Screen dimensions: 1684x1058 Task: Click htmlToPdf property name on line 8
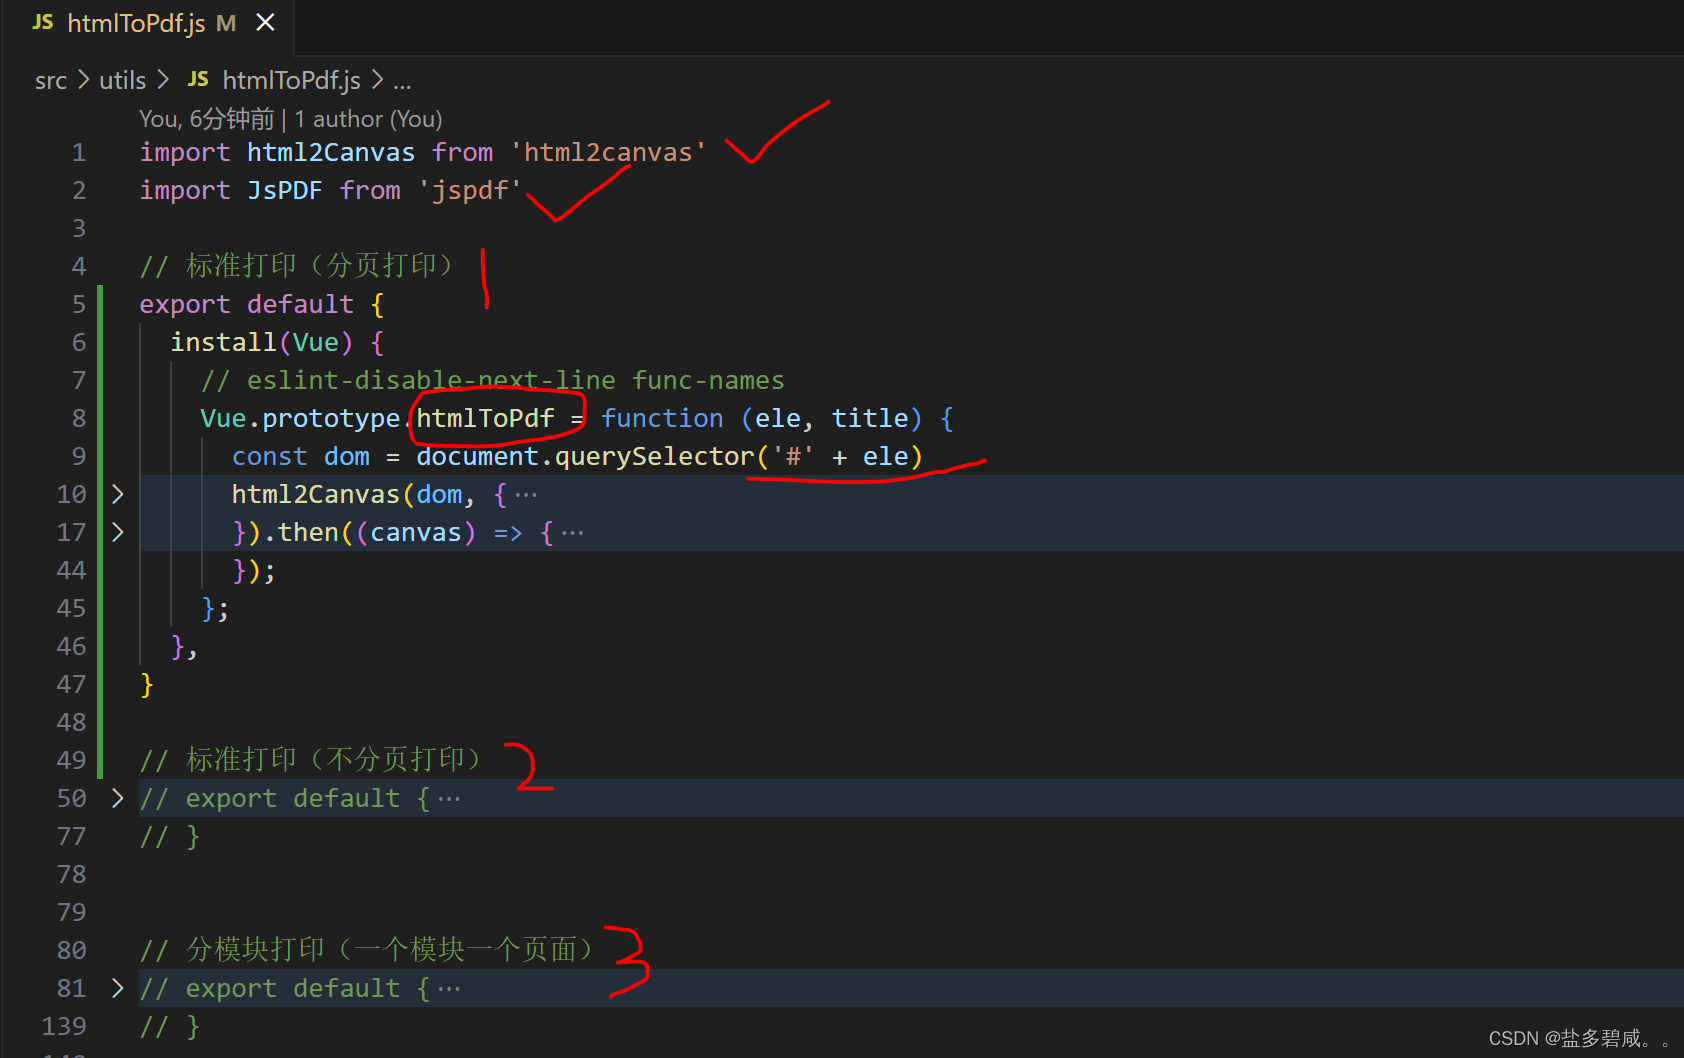pos(485,419)
